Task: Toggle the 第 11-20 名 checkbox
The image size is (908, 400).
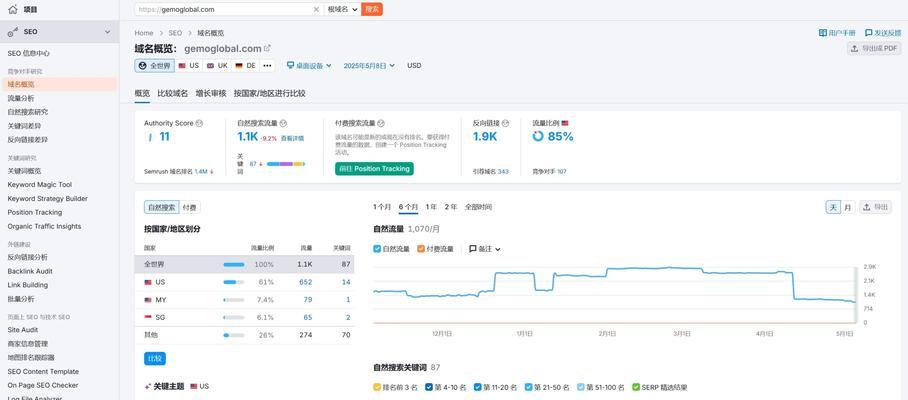Action: pos(477,387)
